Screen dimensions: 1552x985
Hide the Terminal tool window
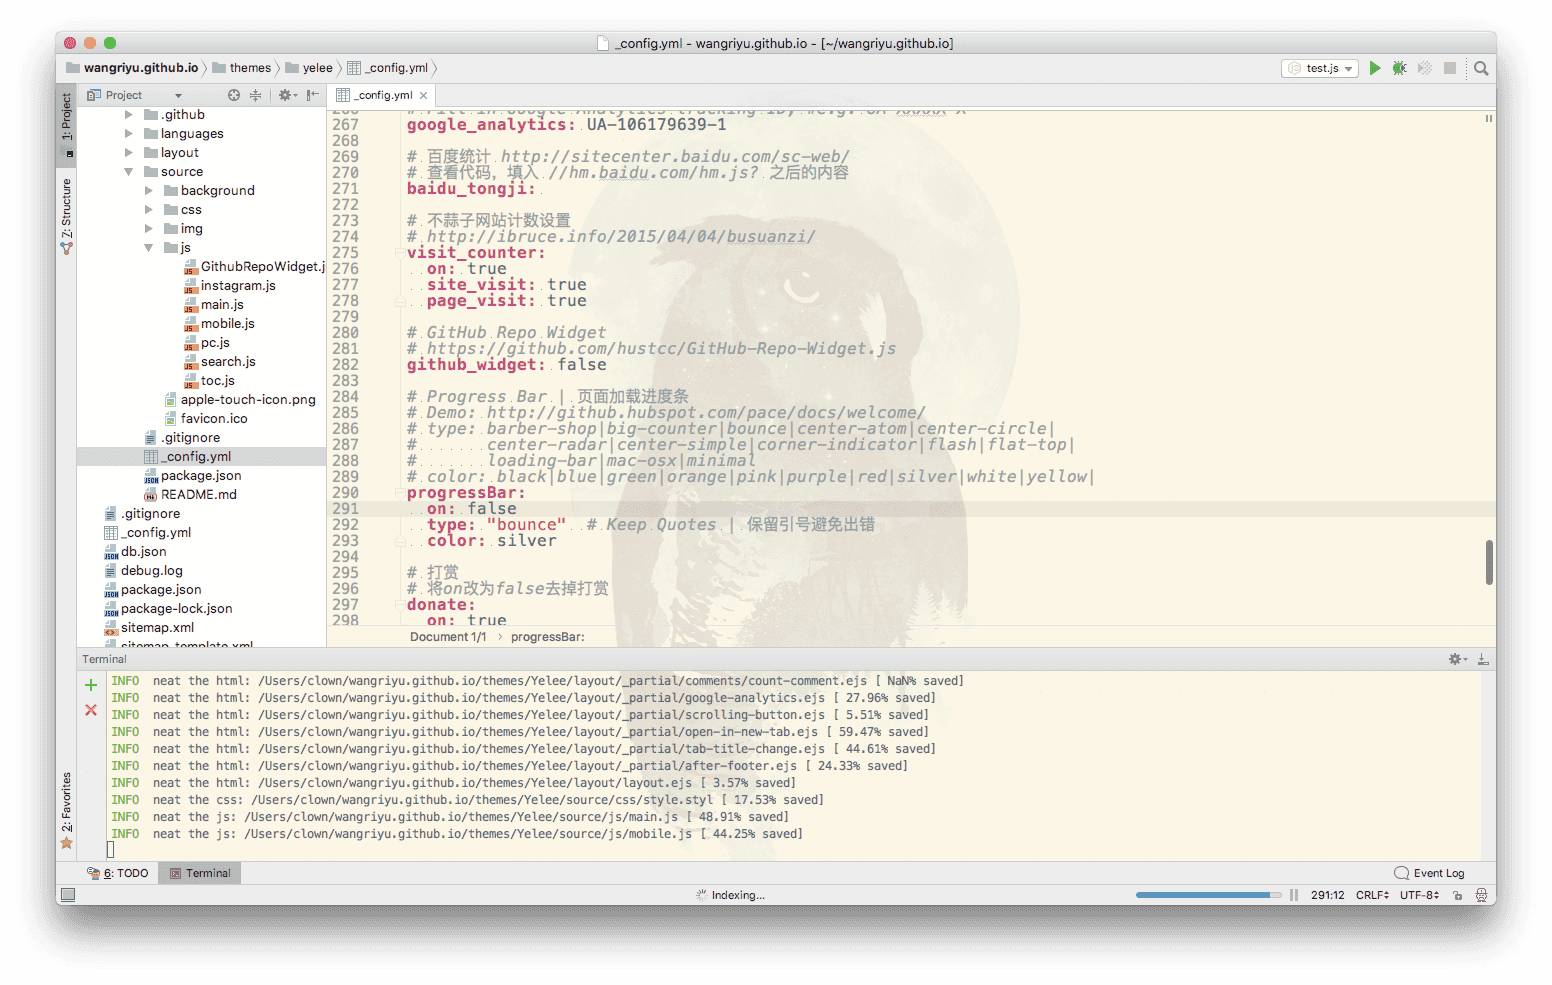1483,659
